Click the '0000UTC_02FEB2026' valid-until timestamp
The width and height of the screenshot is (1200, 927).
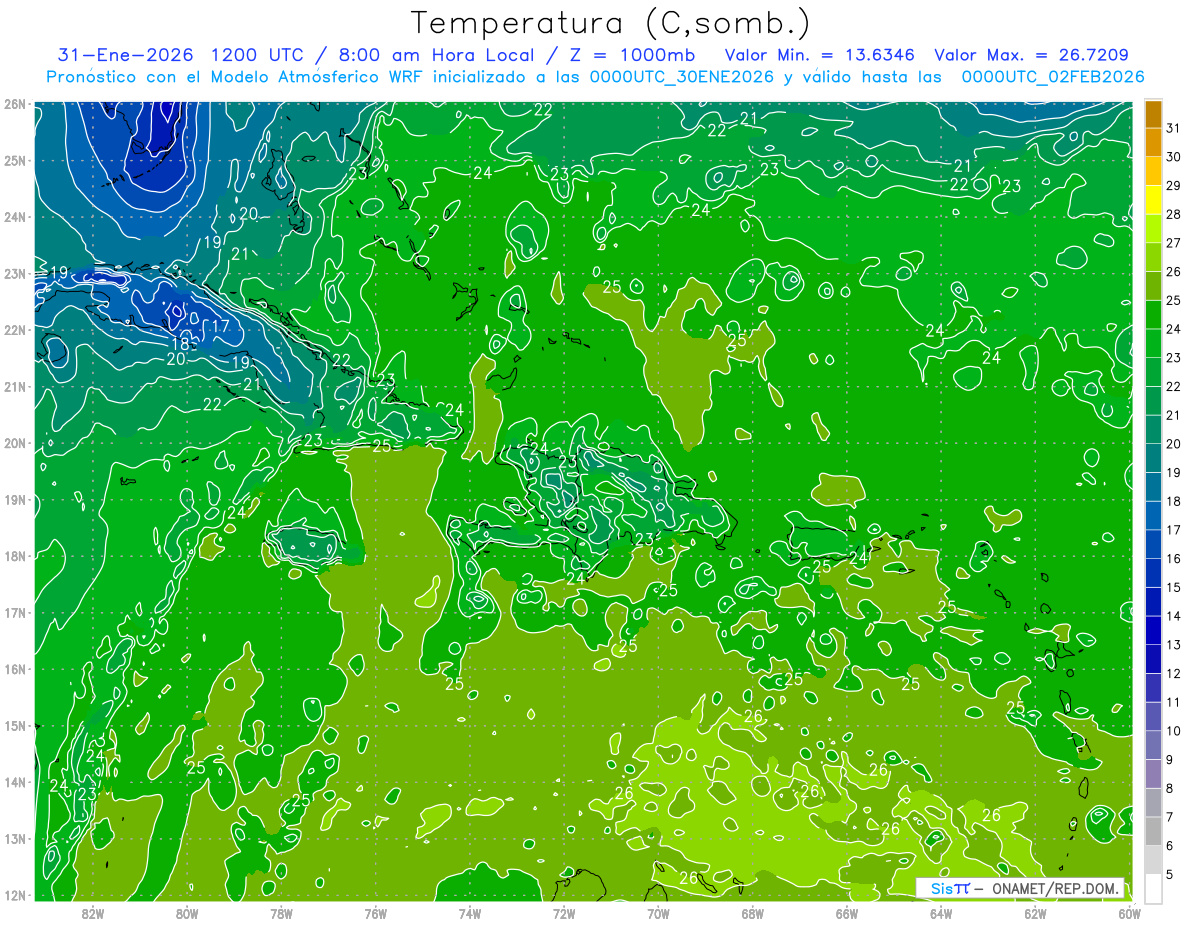click(x=1052, y=77)
